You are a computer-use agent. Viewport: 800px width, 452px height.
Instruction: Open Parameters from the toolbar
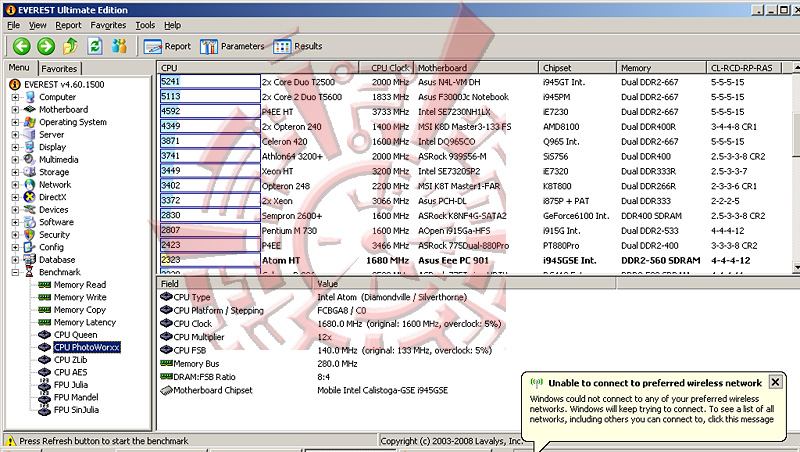[232, 46]
